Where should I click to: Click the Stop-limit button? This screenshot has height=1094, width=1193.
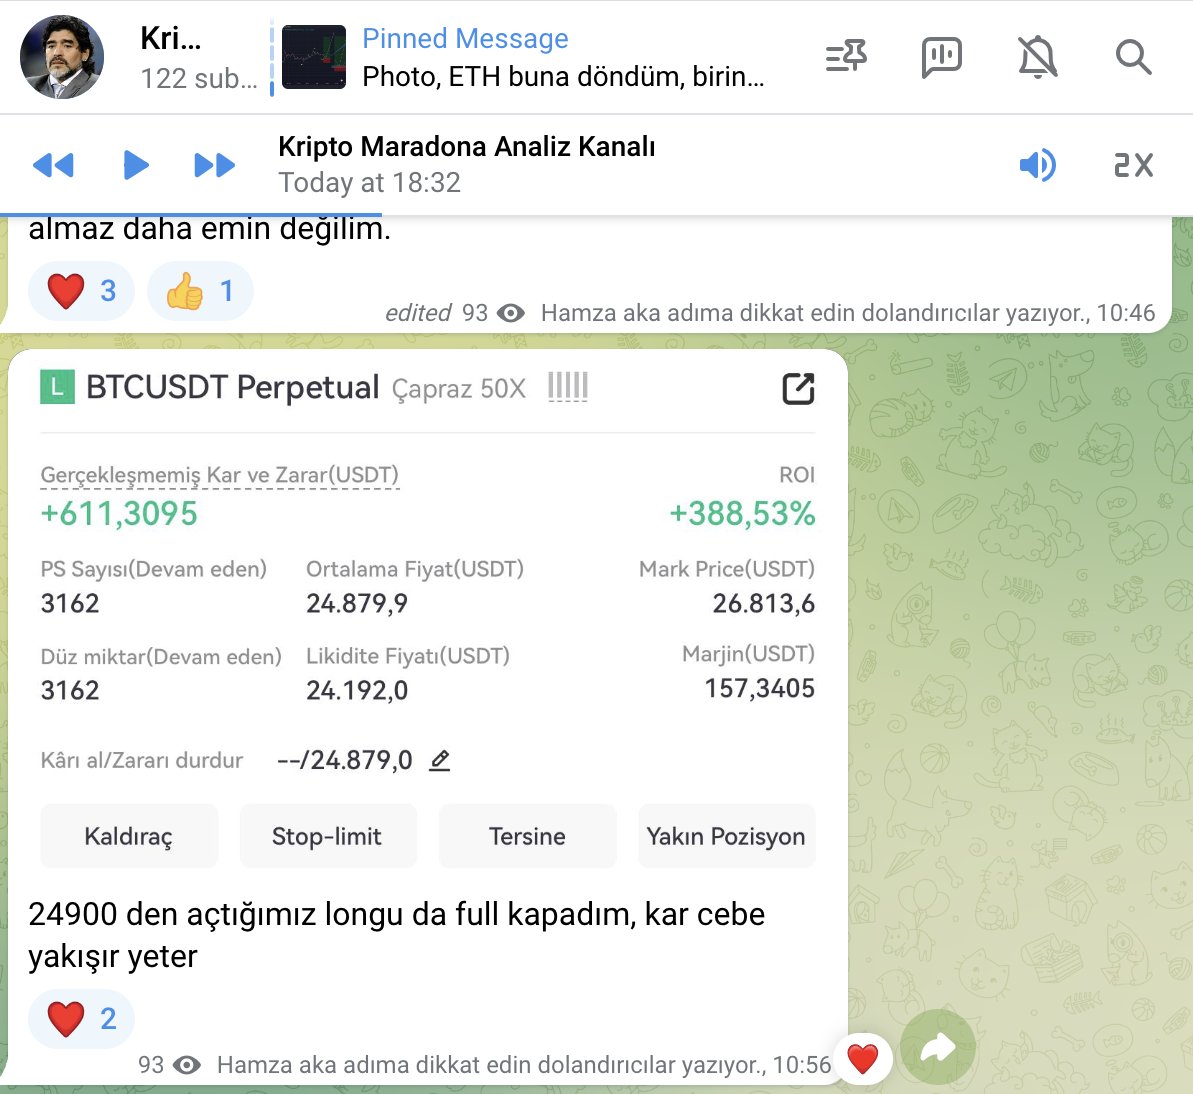[x=327, y=836]
